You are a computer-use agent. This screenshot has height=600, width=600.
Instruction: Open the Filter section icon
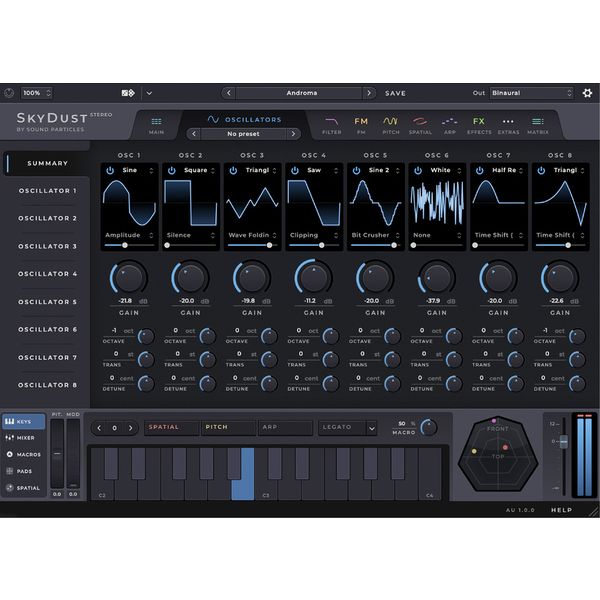331,123
